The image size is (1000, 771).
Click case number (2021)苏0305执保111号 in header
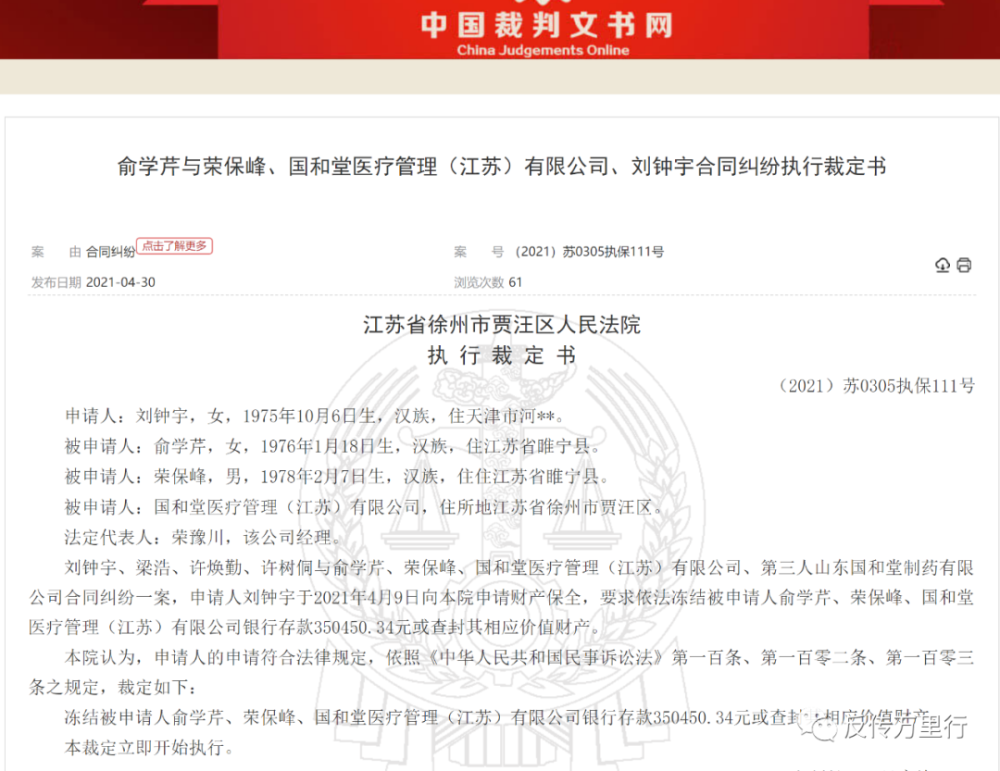(590, 252)
